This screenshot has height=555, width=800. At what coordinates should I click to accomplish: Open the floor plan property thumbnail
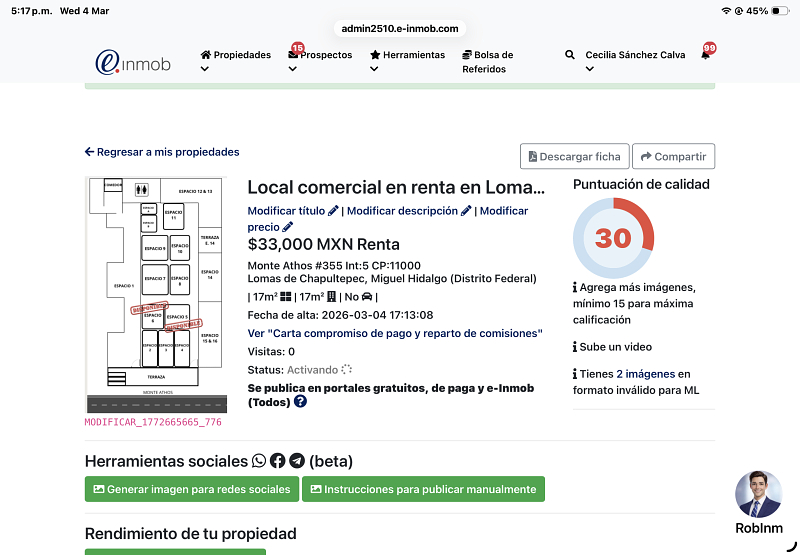point(155,294)
